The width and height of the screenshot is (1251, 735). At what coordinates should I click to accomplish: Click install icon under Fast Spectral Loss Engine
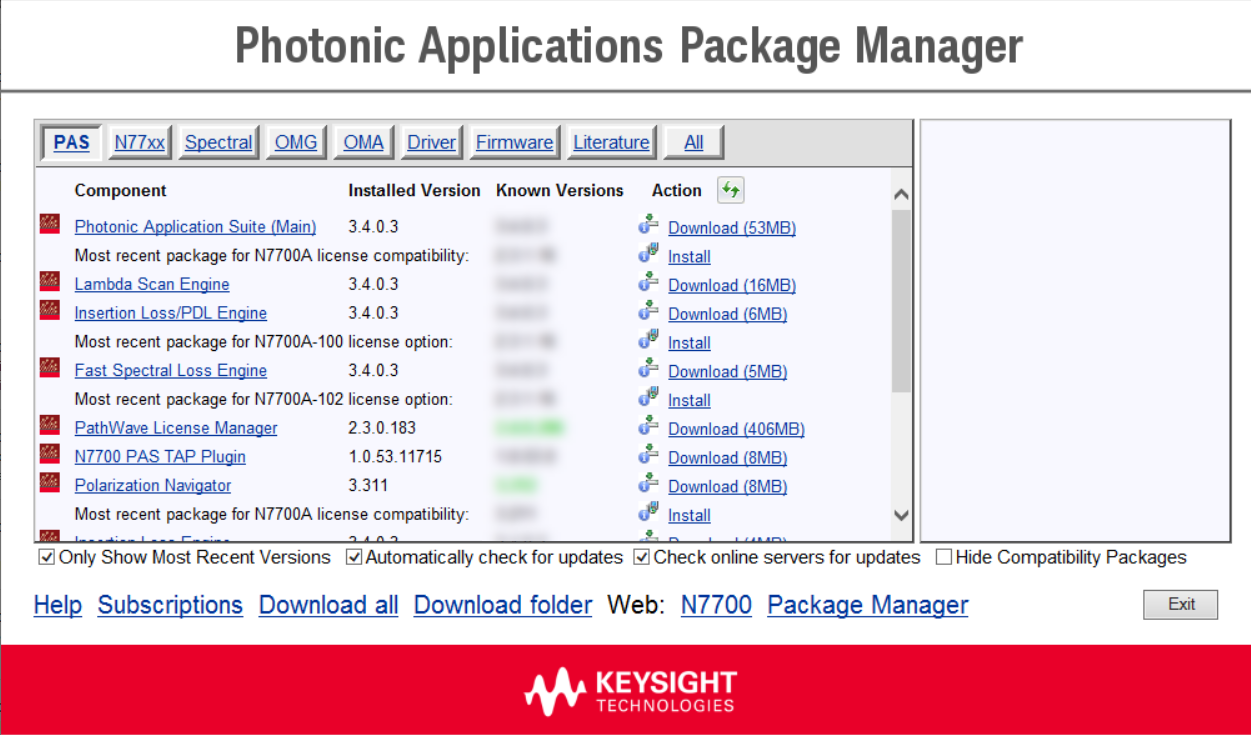coord(648,398)
